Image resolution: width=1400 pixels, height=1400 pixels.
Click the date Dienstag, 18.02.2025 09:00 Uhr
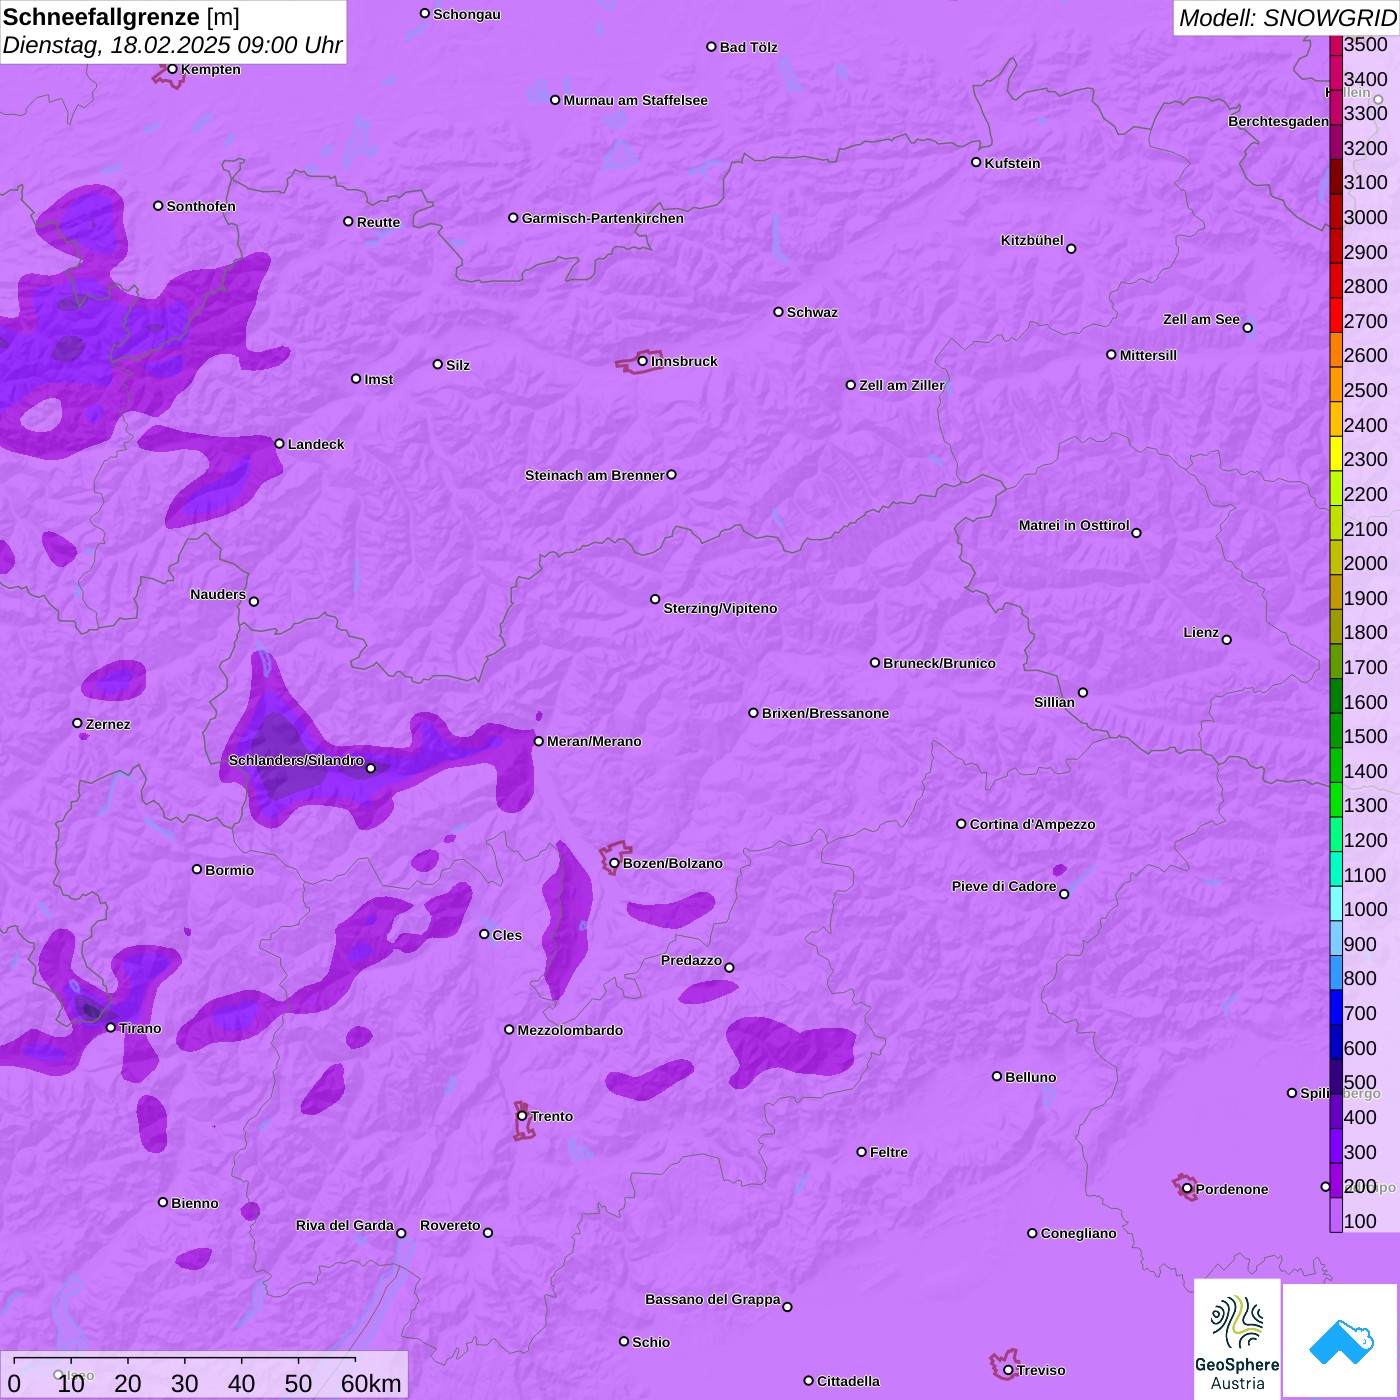point(172,45)
